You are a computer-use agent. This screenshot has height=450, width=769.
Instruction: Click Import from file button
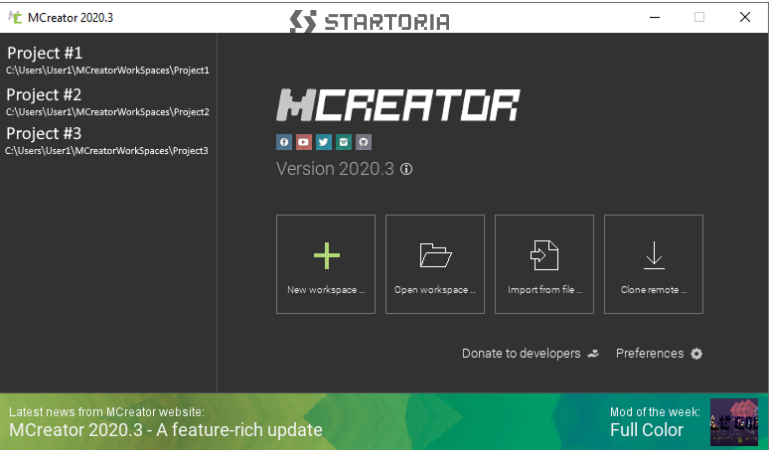pyautogui.click(x=544, y=264)
